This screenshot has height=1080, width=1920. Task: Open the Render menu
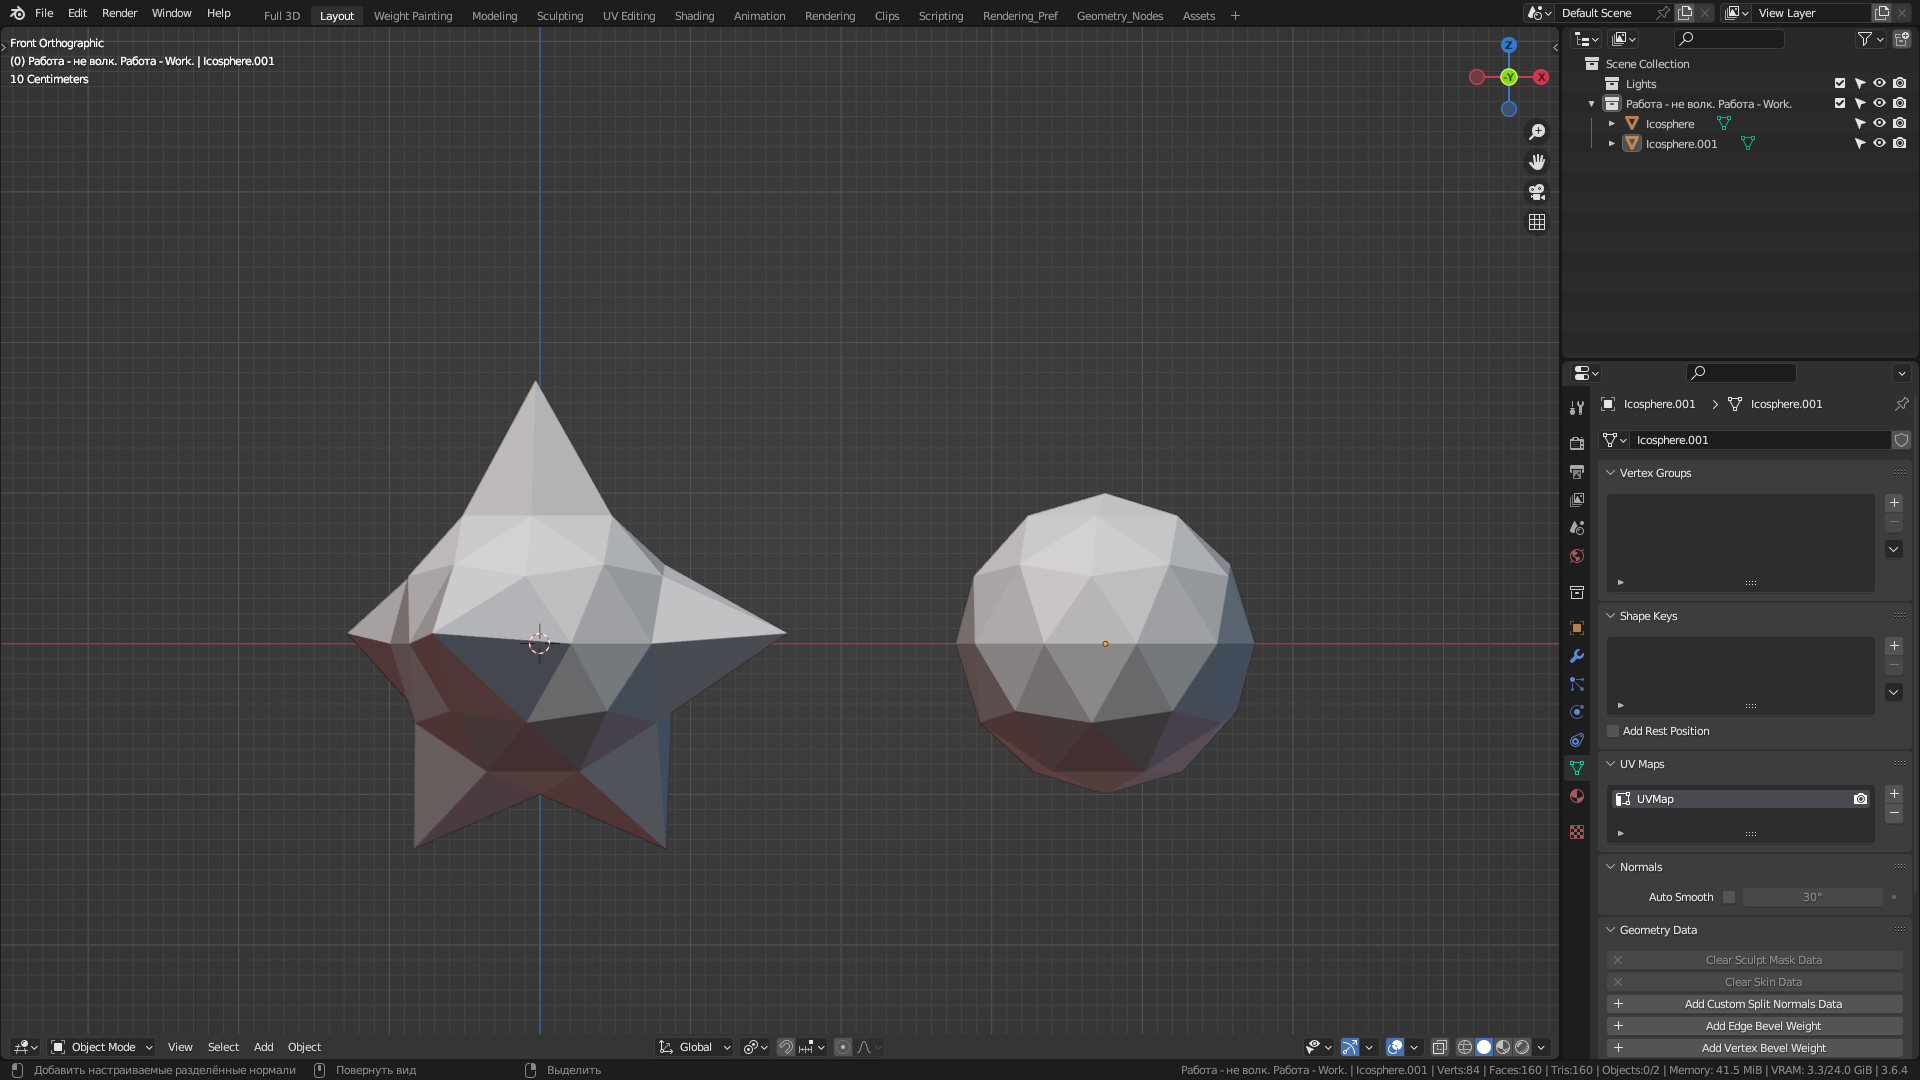[119, 13]
